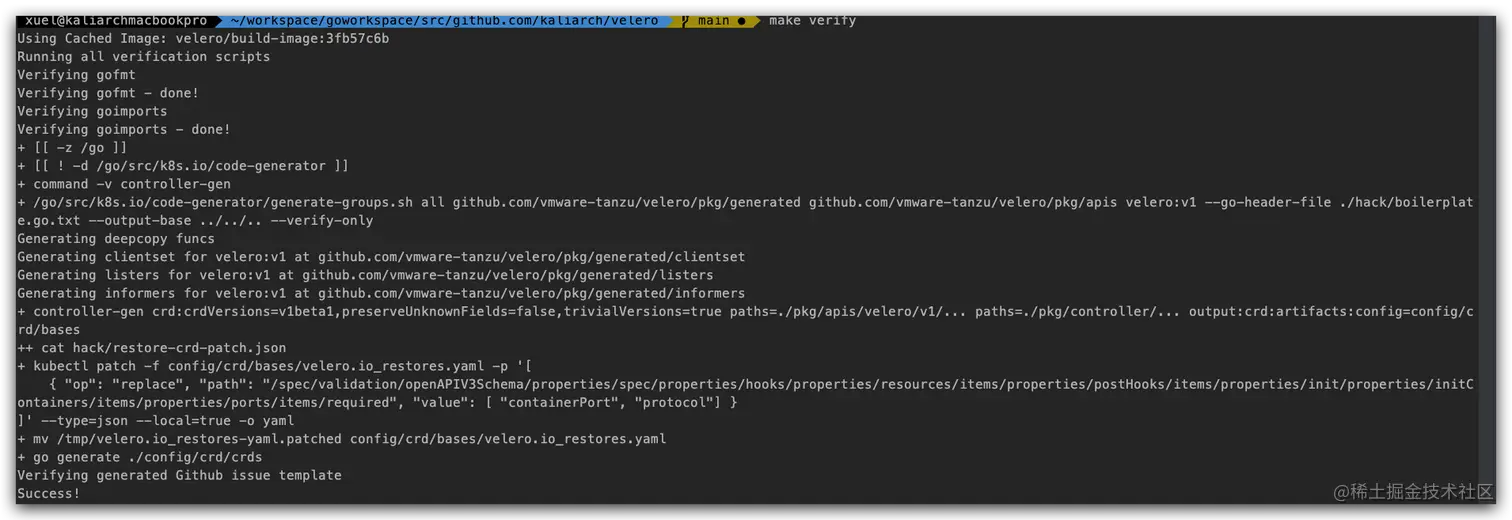
Task: Click the '--type=json --local=true -o yaml' line
Action: (x=156, y=420)
